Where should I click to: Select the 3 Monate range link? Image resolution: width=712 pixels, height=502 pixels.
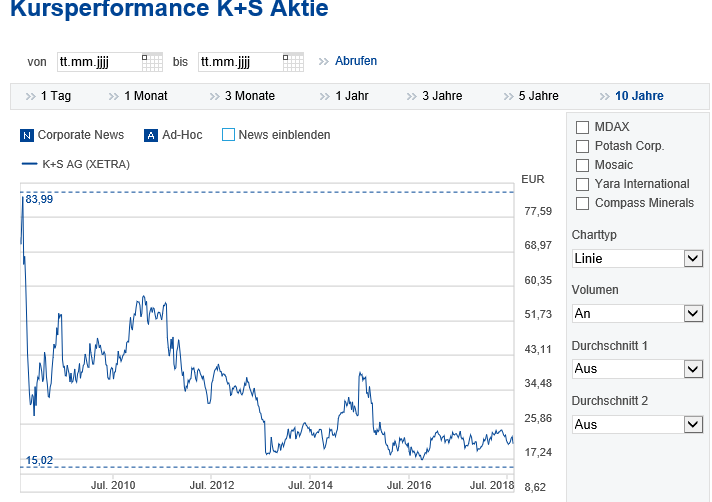pos(249,97)
